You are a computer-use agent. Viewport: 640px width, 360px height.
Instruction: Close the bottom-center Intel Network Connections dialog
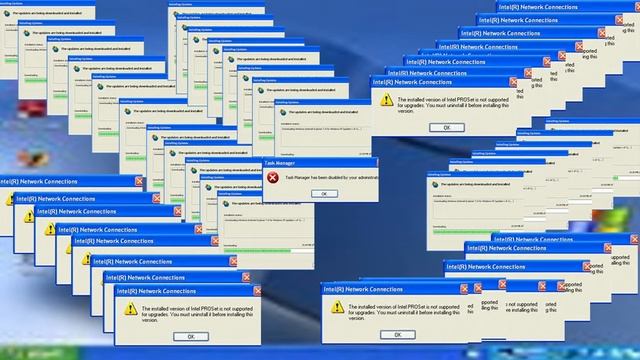pos(464,289)
